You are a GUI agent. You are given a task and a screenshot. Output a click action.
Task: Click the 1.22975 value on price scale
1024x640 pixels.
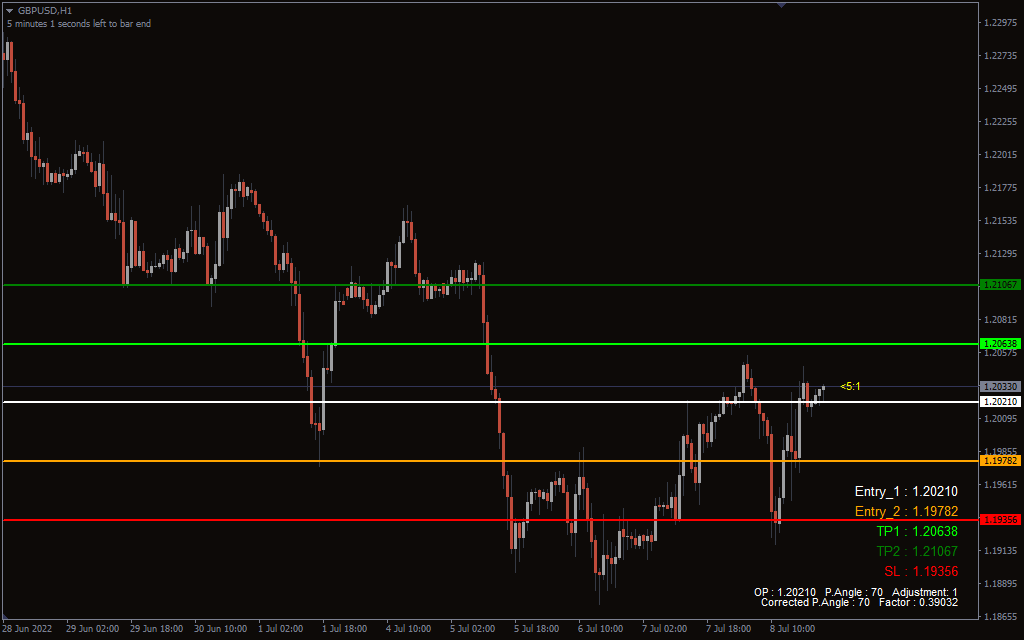[1000, 23]
